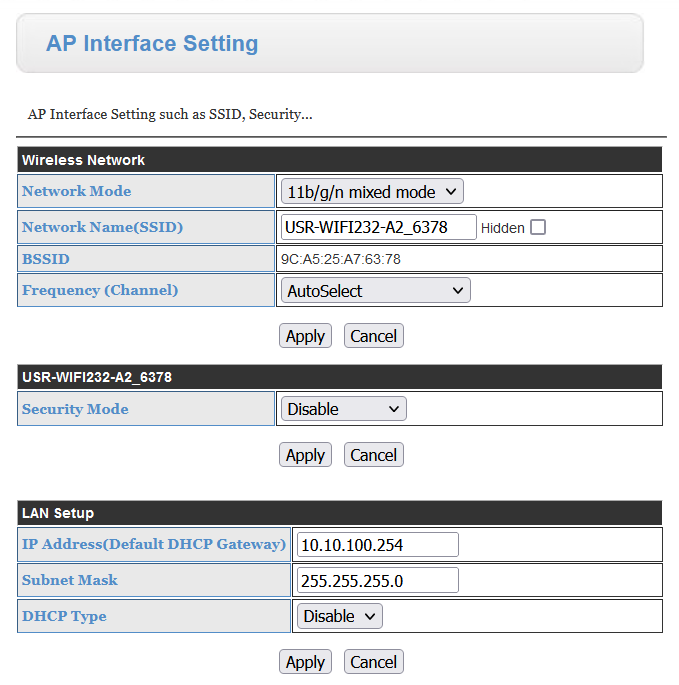Cancel the Wireless Network changes

(x=374, y=336)
